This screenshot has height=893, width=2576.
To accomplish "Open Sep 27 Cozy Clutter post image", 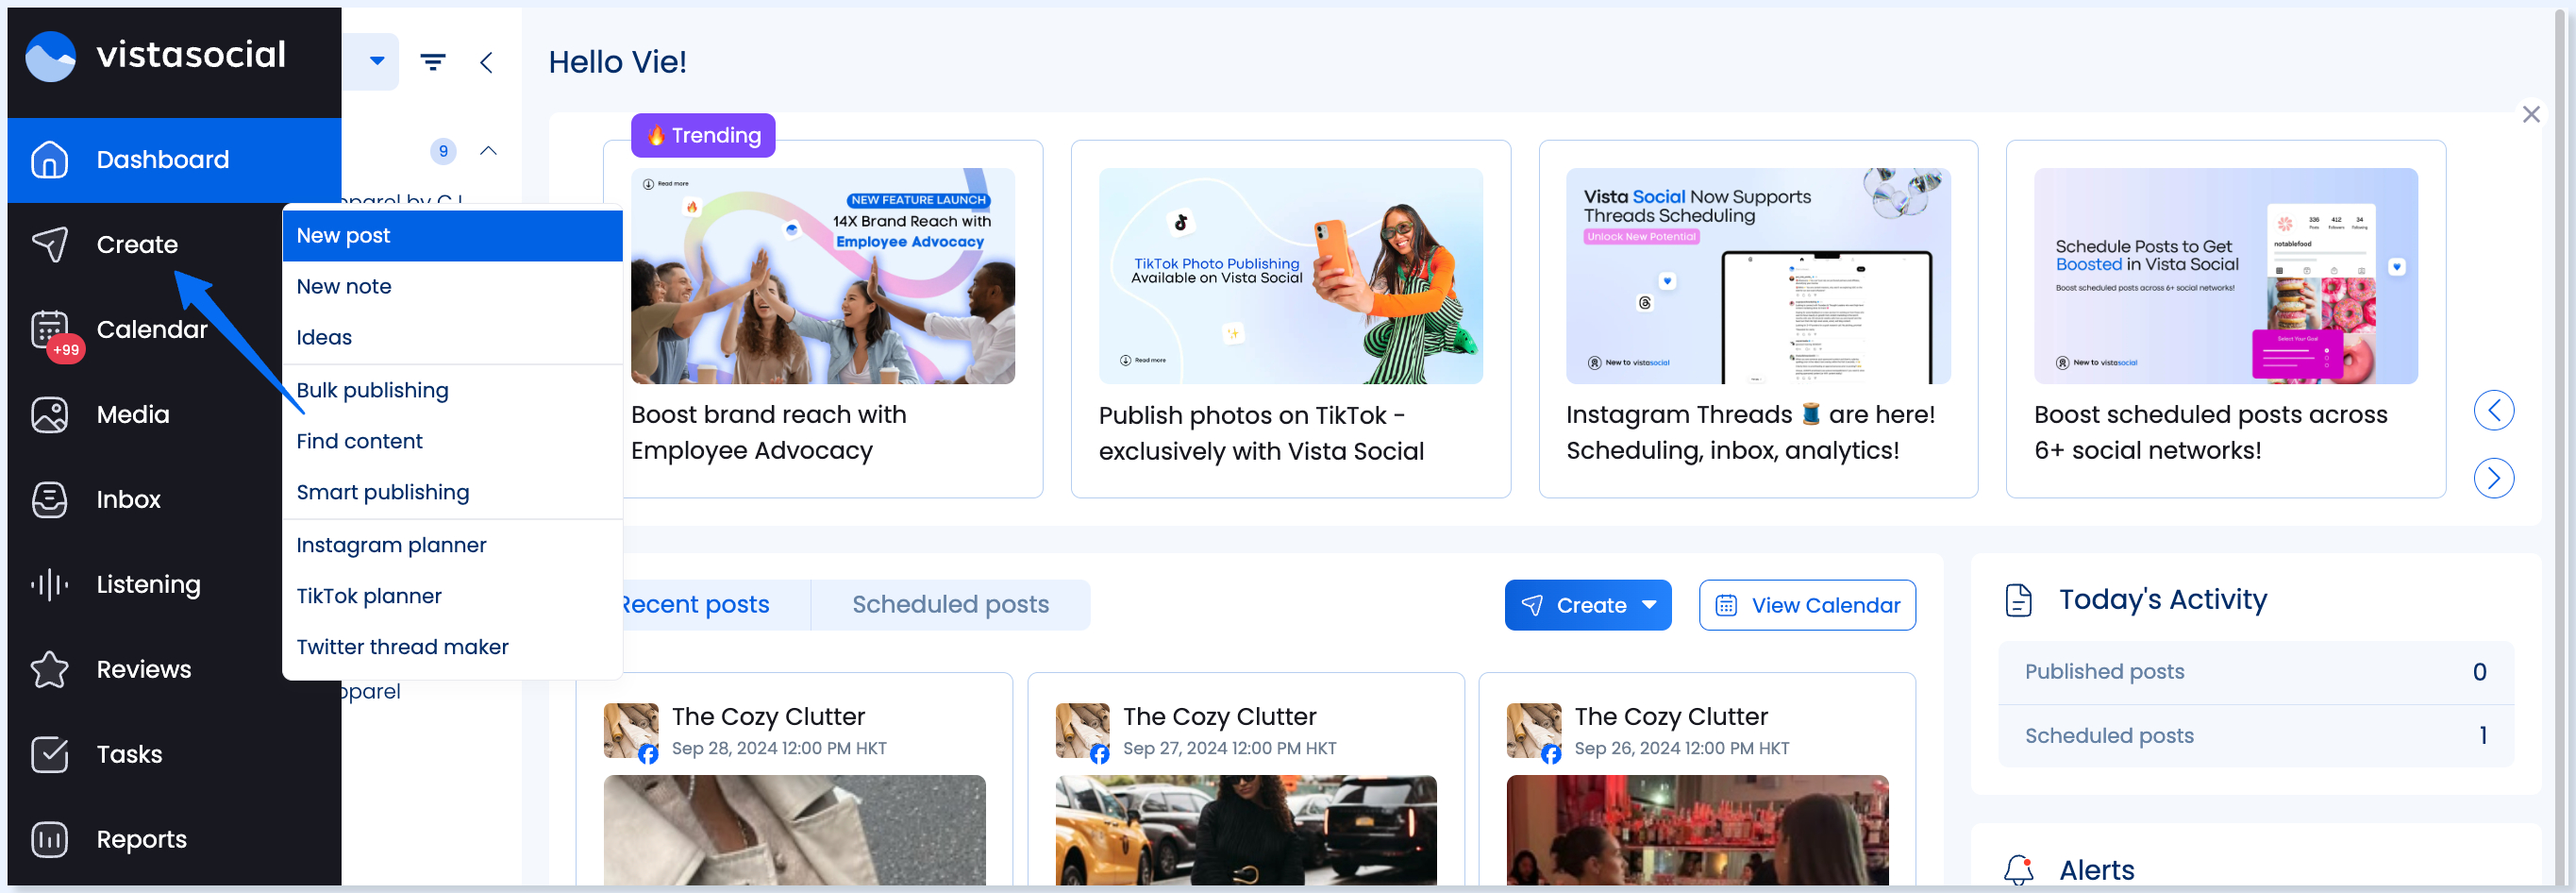I will tap(1246, 830).
